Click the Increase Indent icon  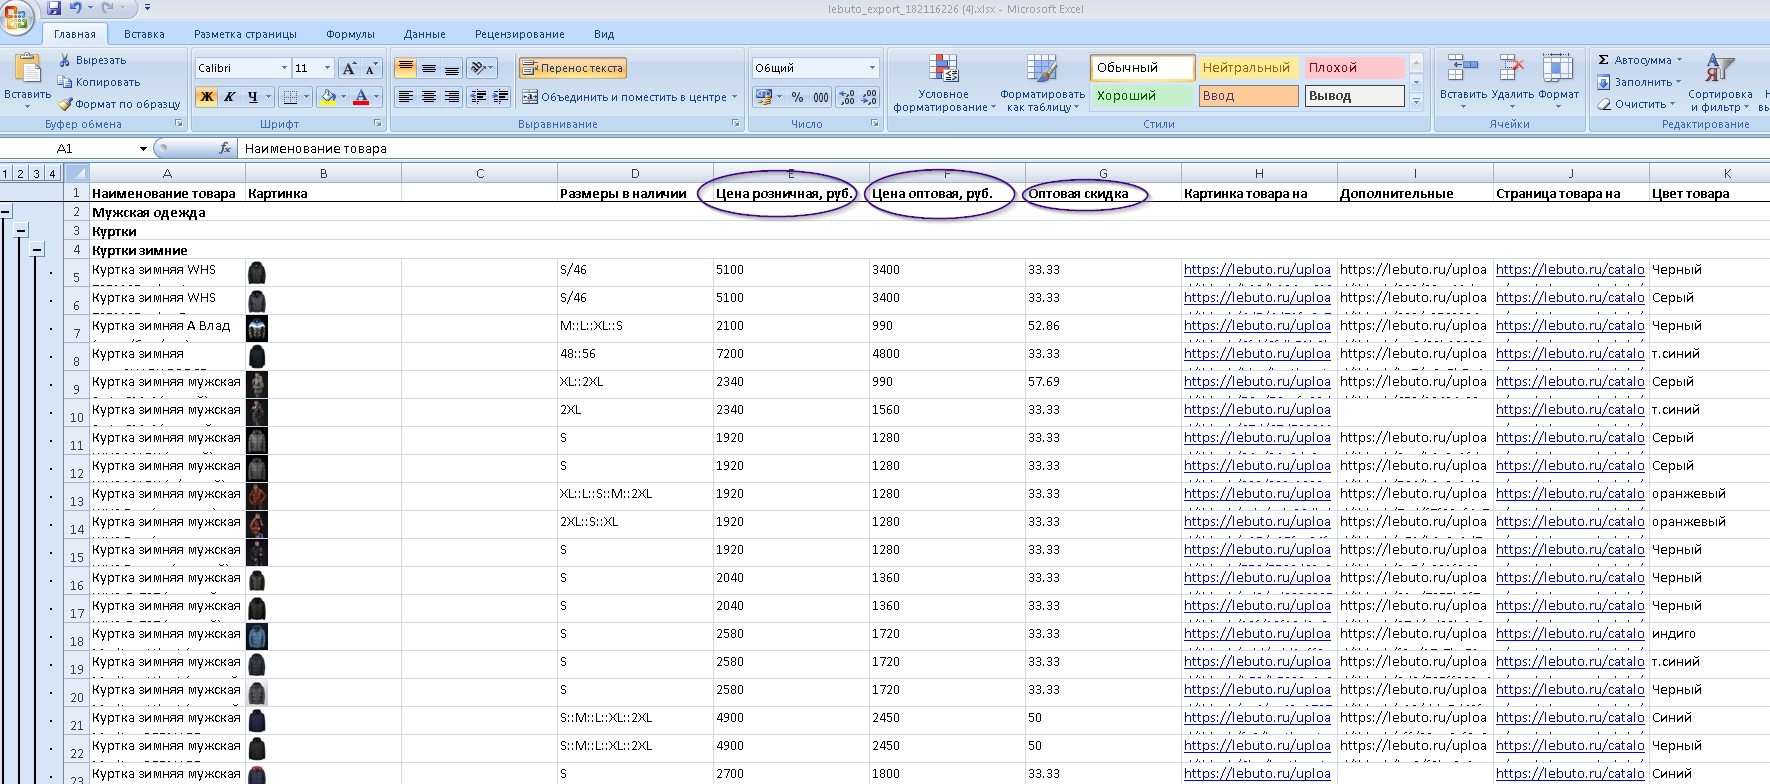point(501,97)
